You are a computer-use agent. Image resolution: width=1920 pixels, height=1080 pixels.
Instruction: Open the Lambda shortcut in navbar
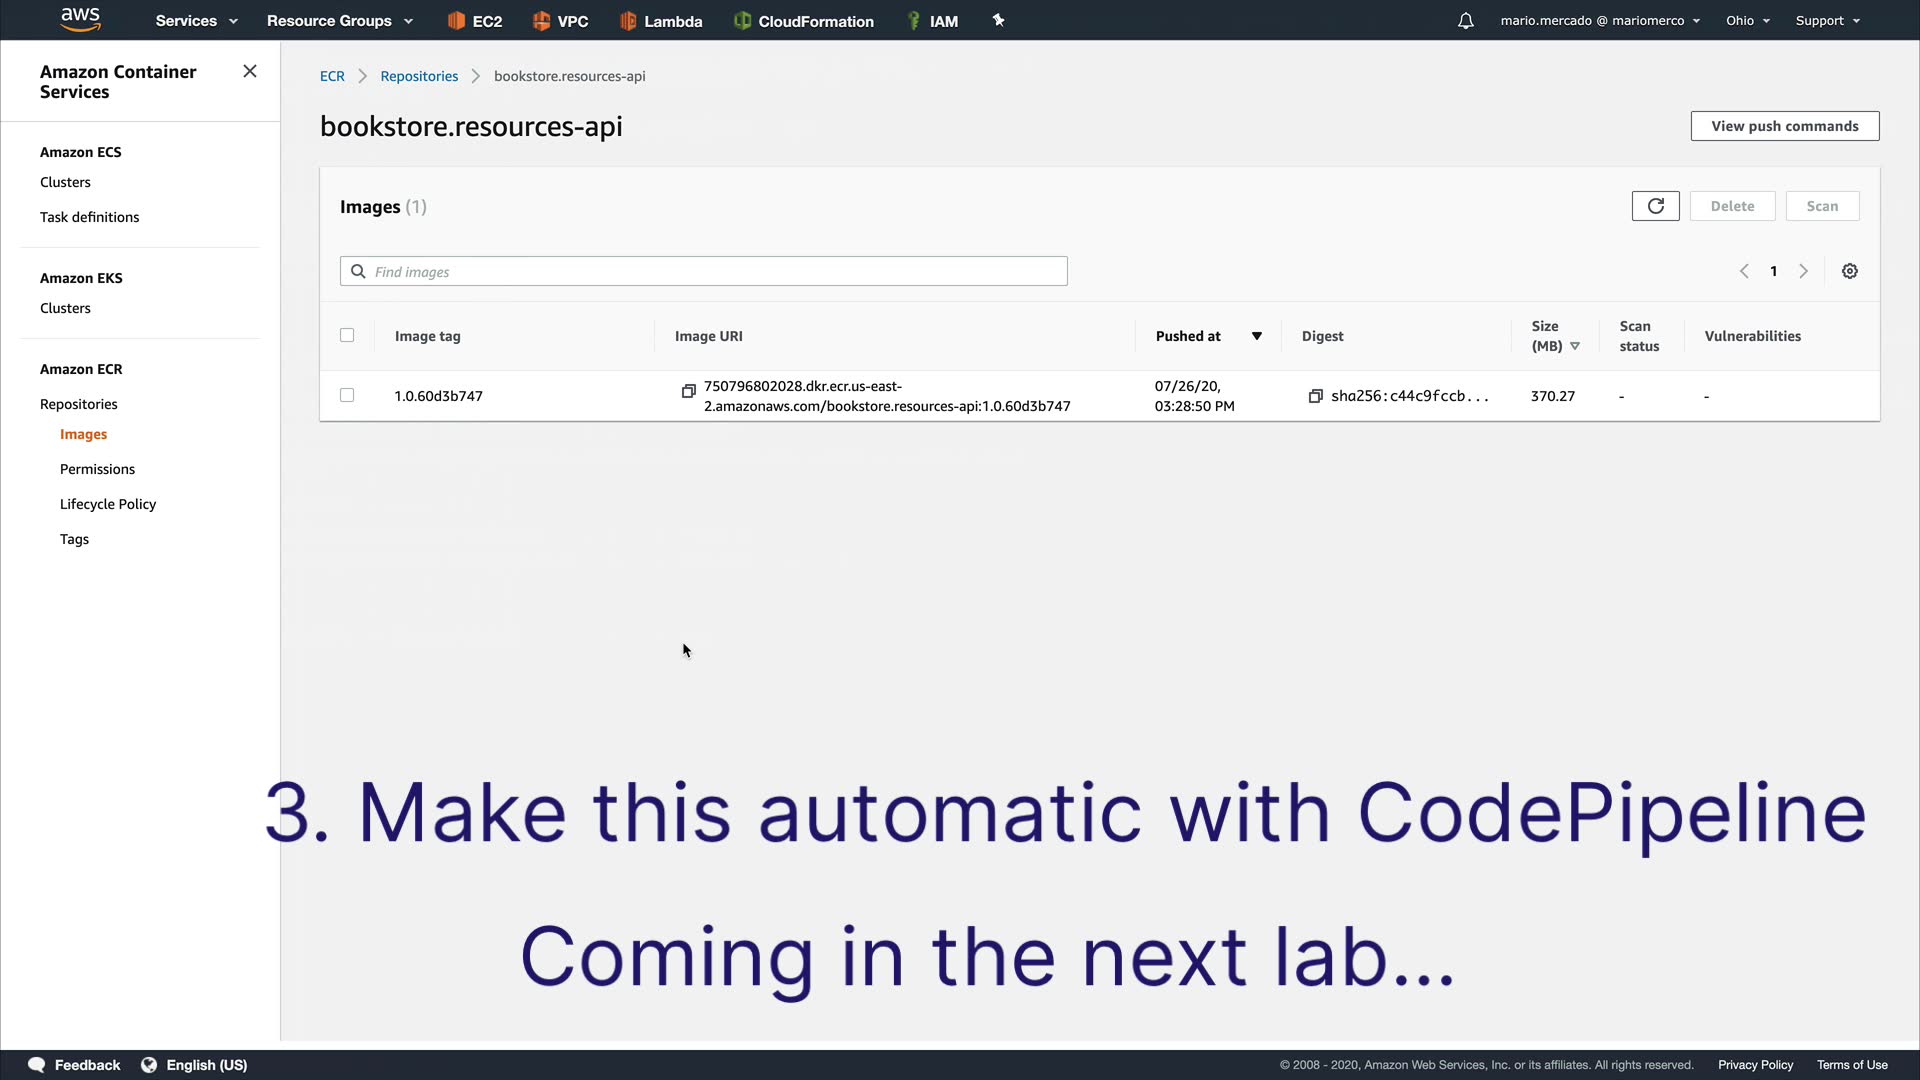click(x=661, y=21)
